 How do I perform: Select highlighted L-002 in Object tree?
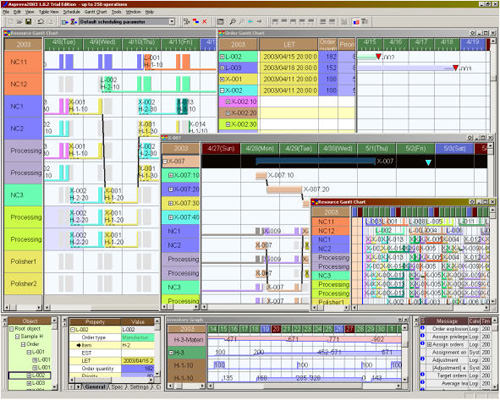click(x=29, y=375)
